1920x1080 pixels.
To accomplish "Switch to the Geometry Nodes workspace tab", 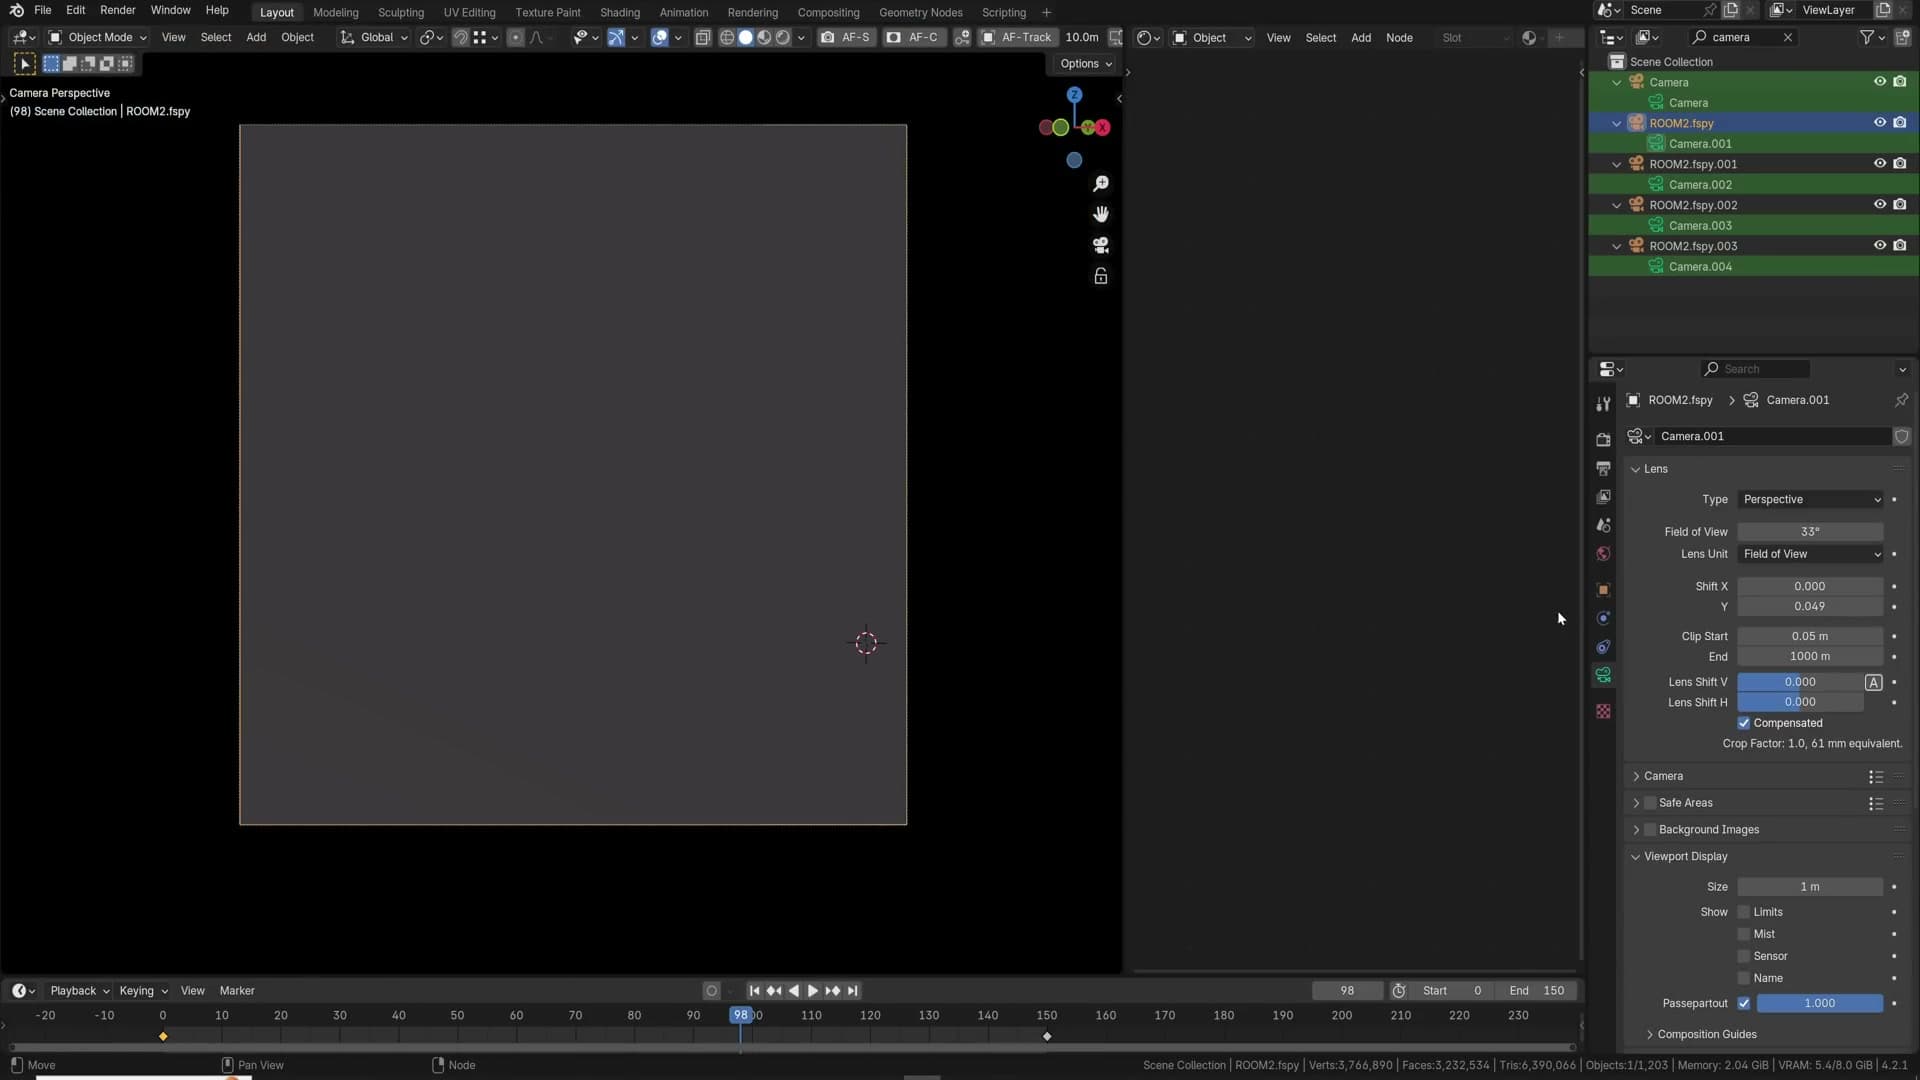I will (x=920, y=12).
